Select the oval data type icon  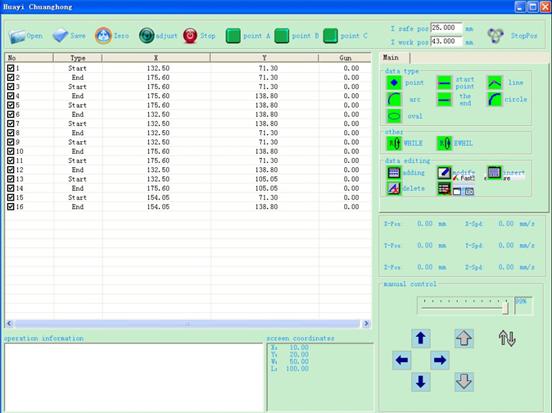[394, 116]
